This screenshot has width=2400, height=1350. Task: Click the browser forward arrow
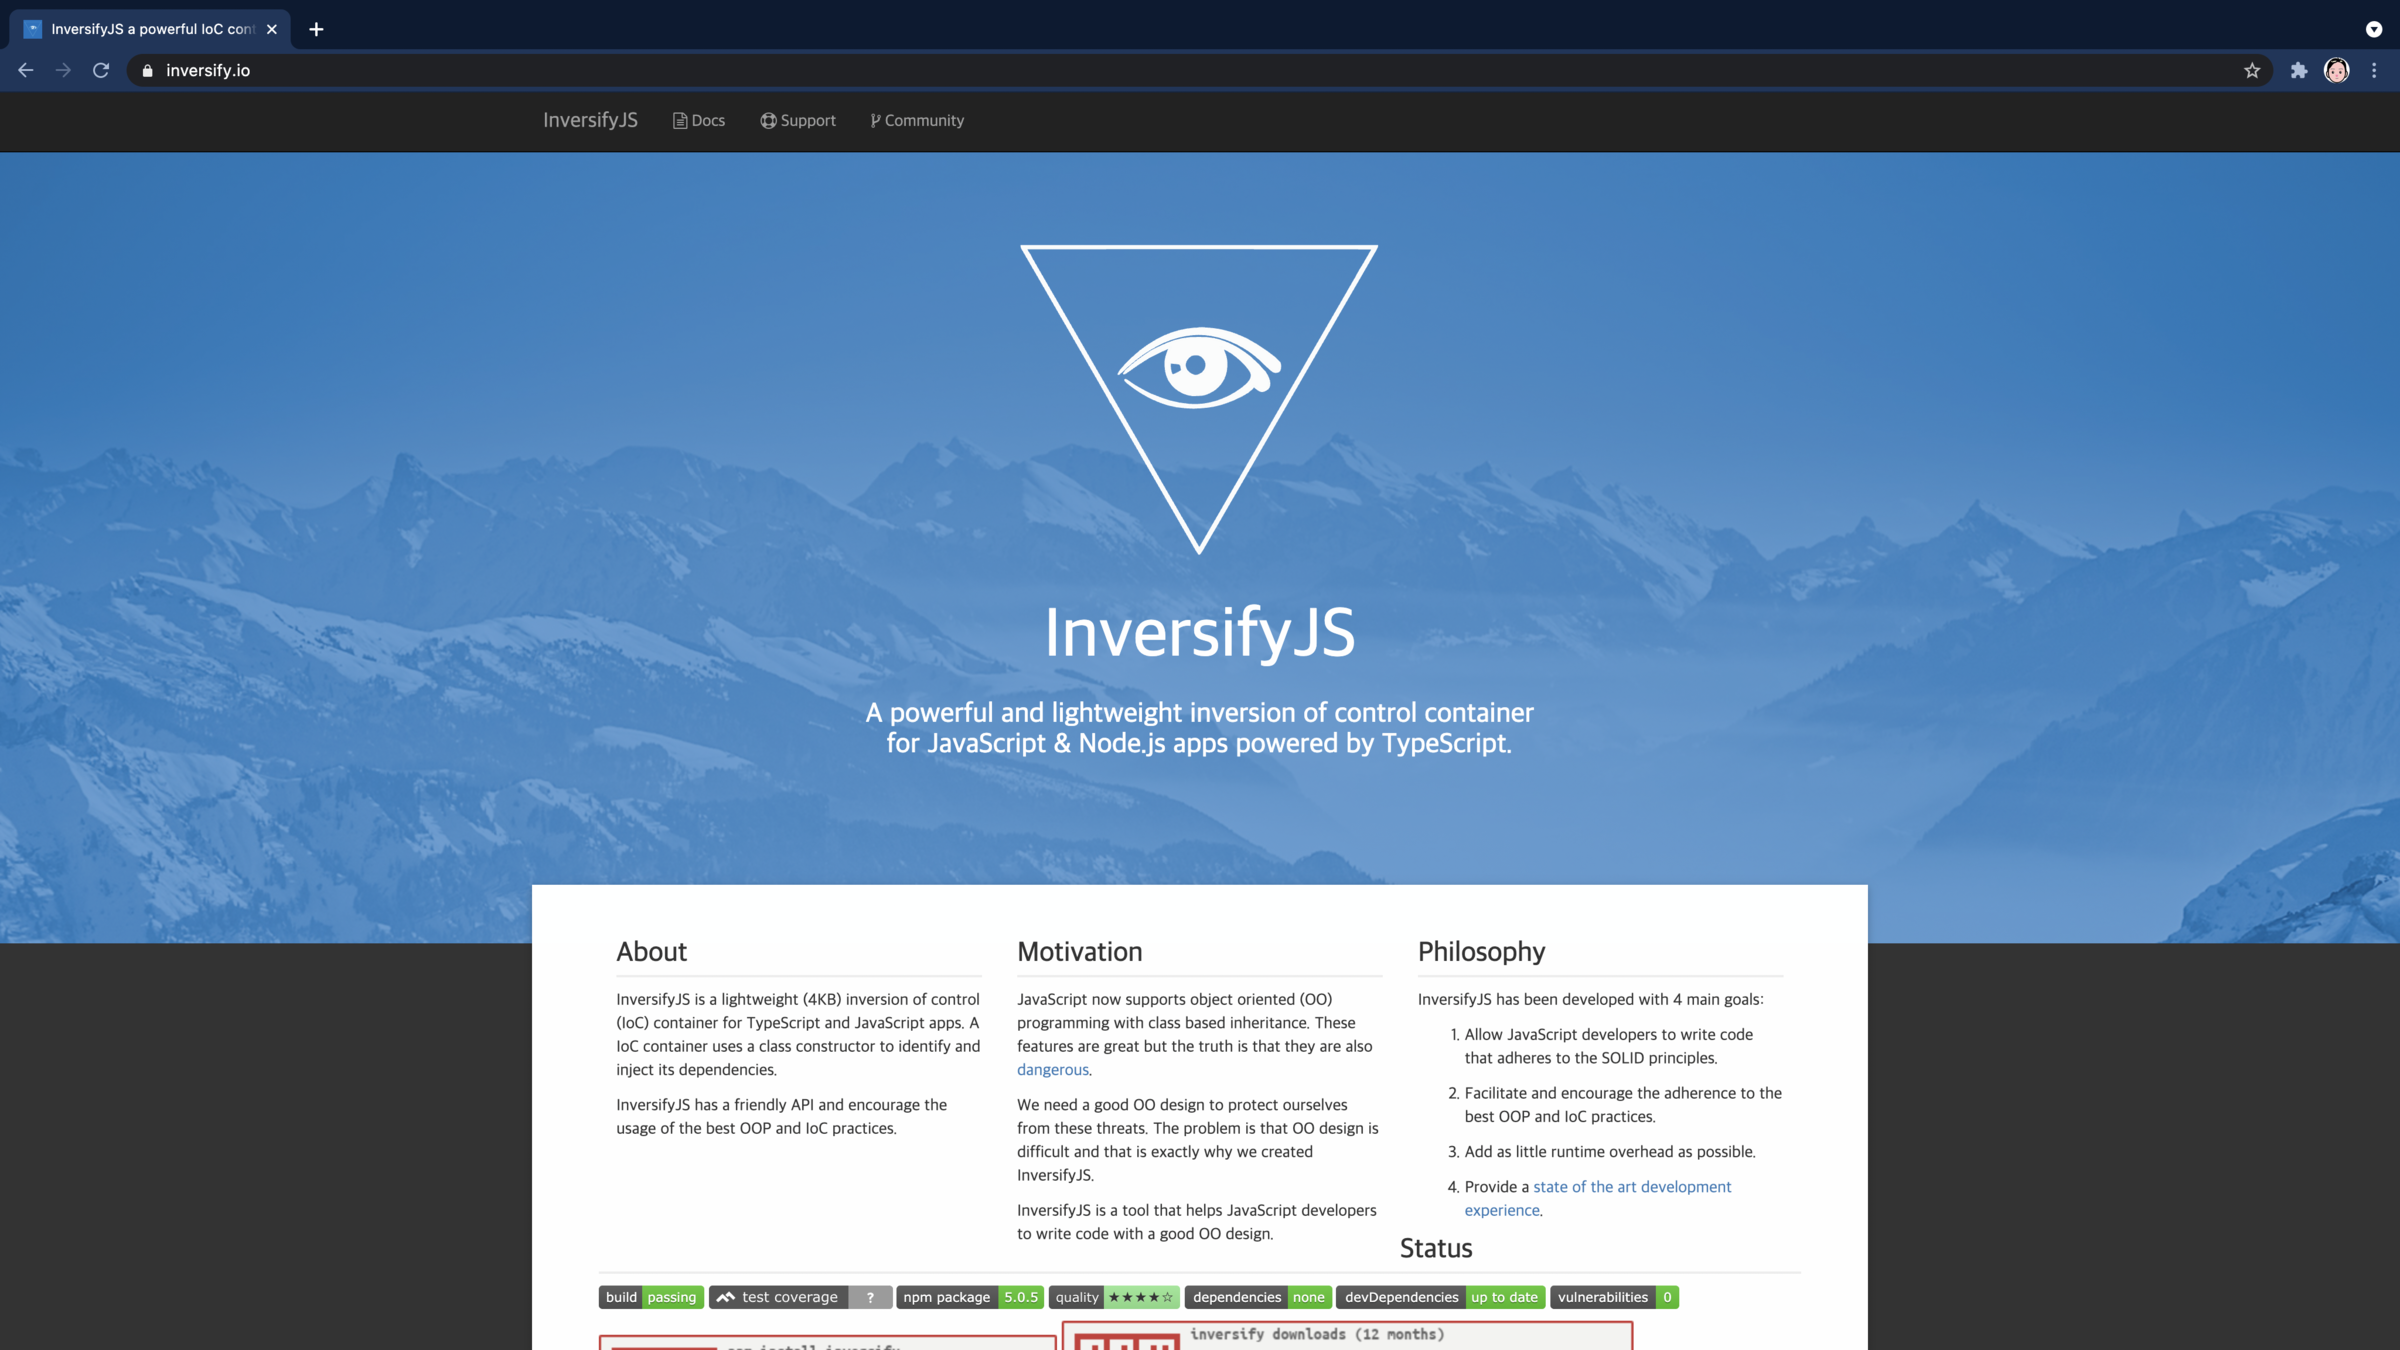pyautogui.click(x=63, y=70)
